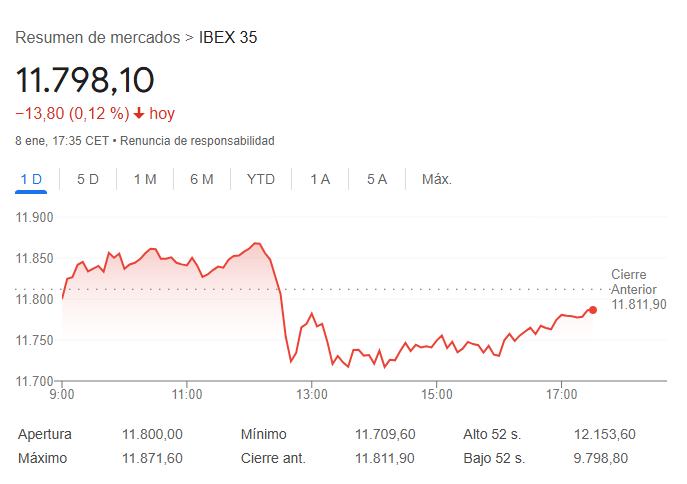The image size is (687, 484).
Task: Switch to the 1 A yearly tab
Action: 320,179
